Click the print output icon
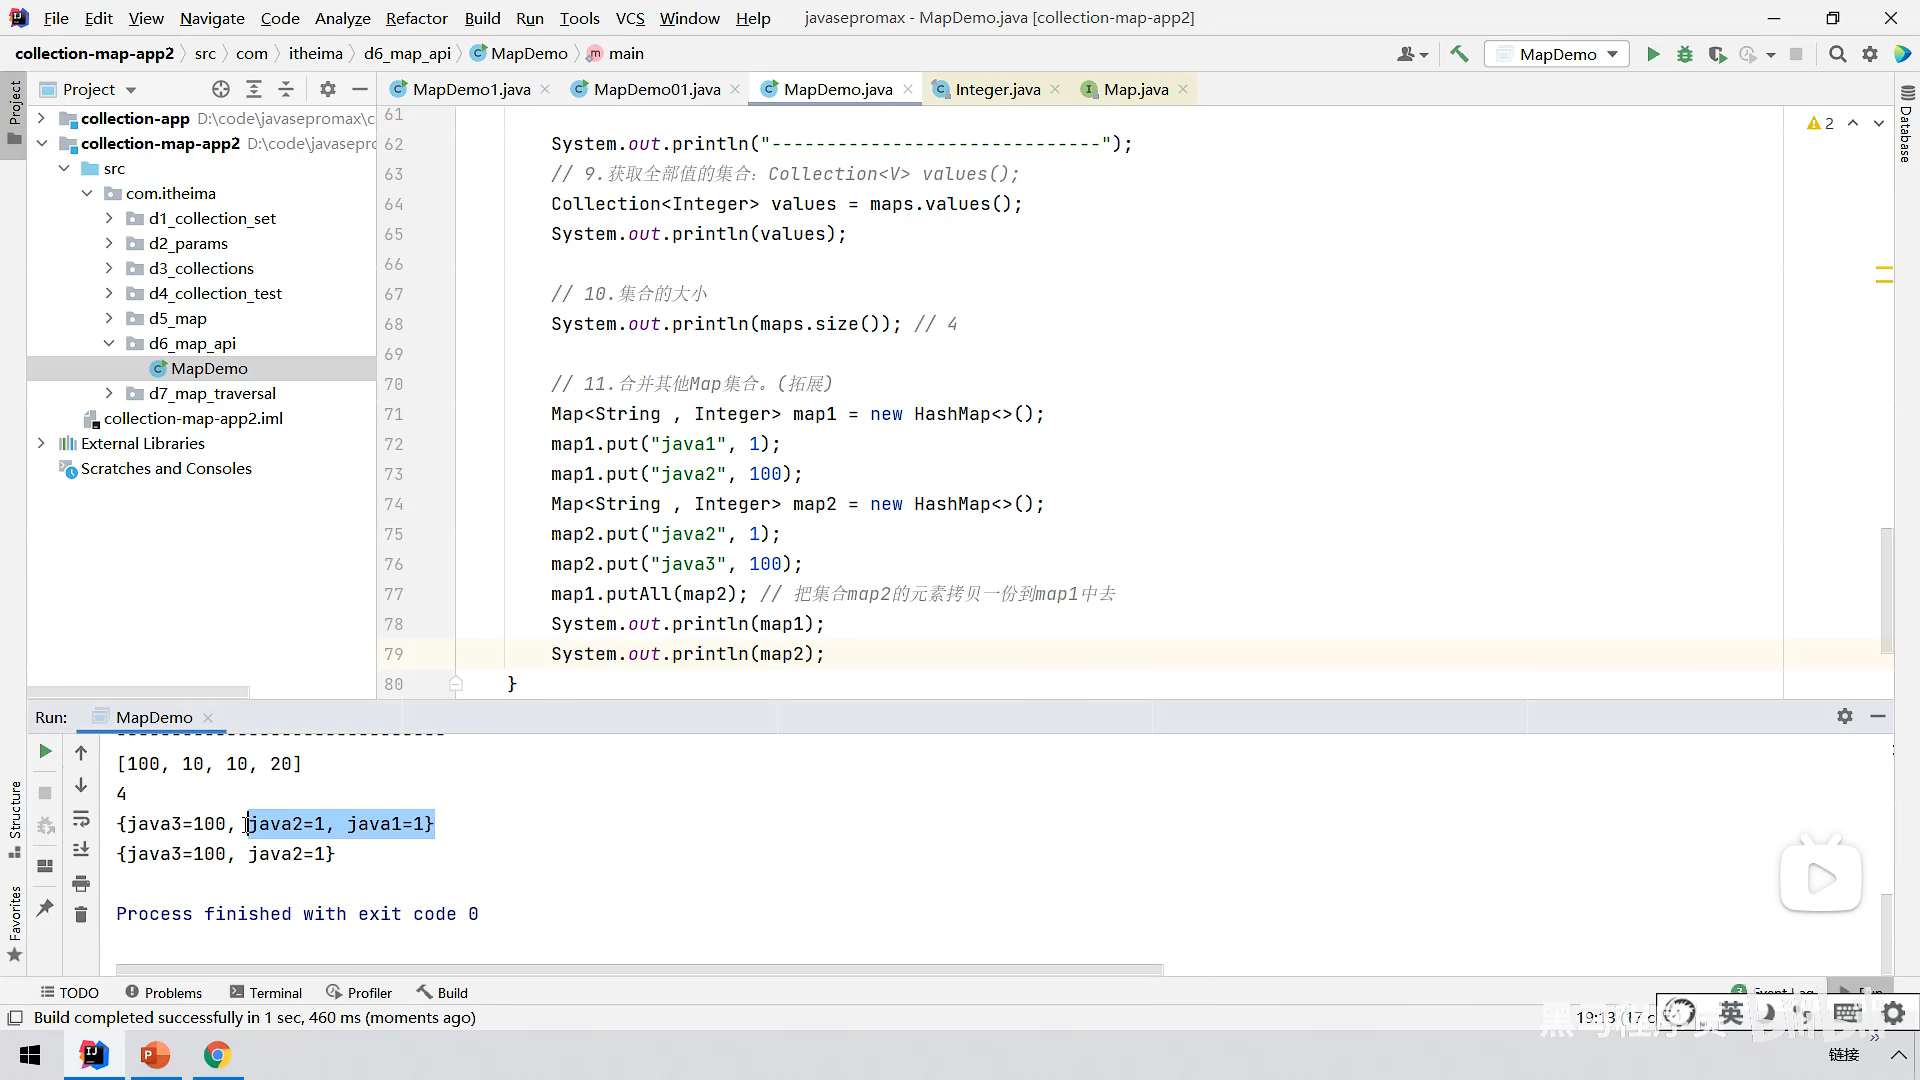Image resolution: width=1920 pixels, height=1080 pixels. pos(81,884)
